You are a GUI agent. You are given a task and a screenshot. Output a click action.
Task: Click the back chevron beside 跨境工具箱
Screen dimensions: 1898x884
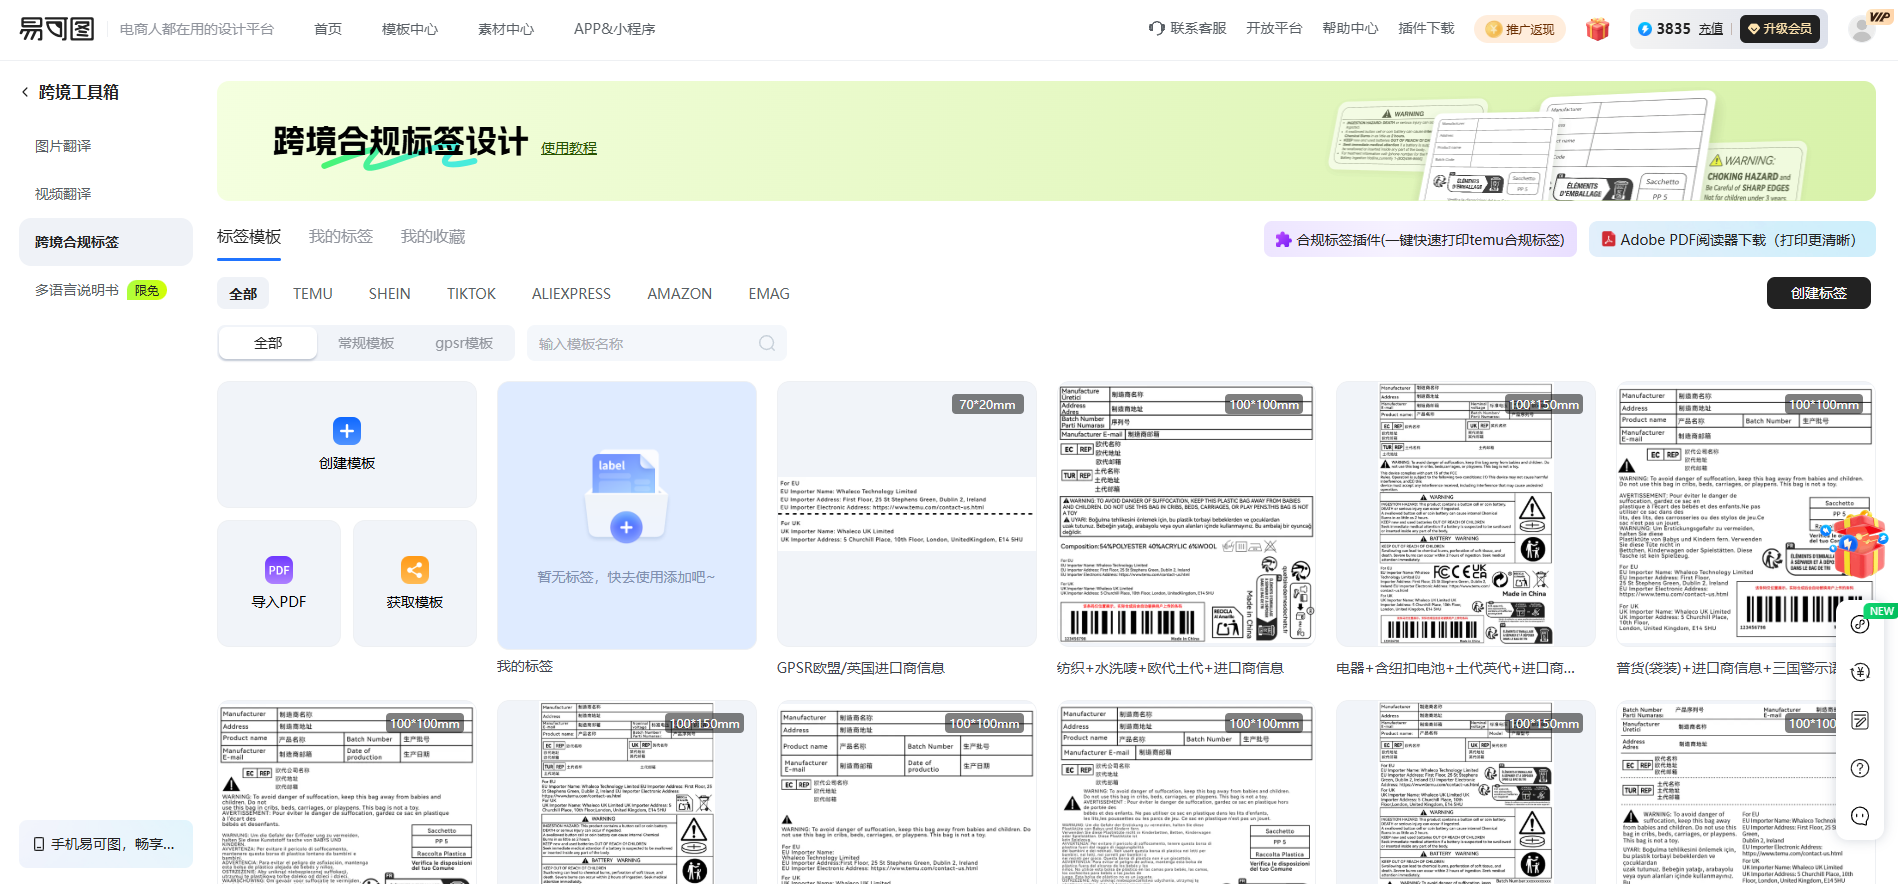pos(25,92)
